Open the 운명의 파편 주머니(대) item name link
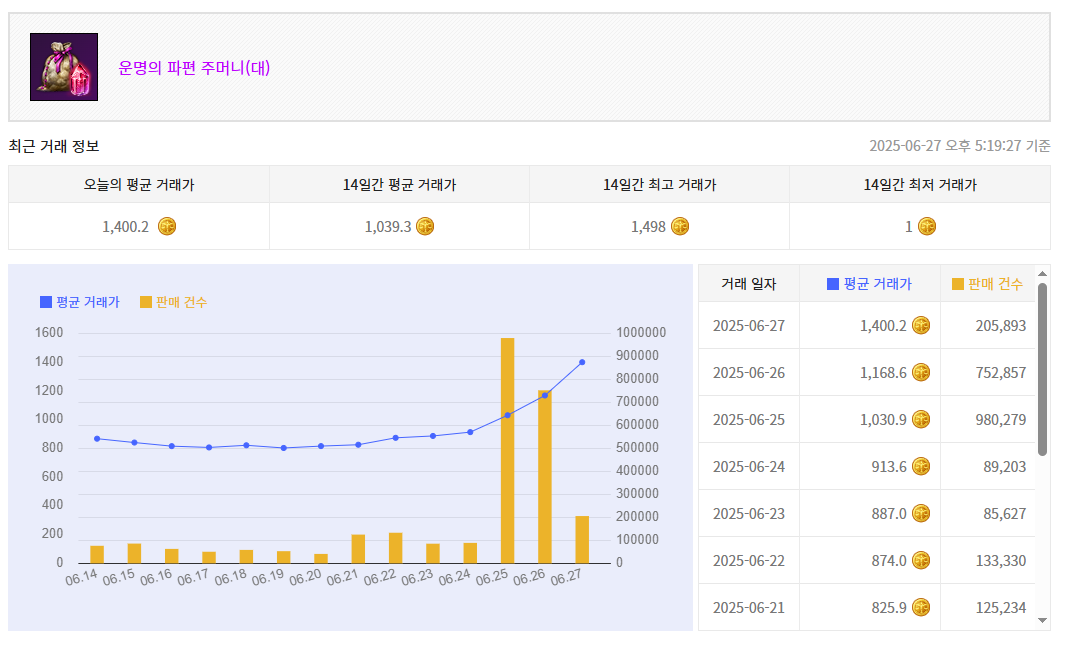 [195, 68]
